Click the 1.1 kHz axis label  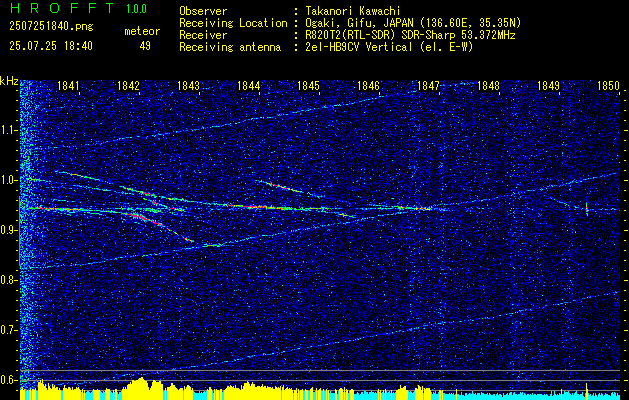point(9,130)
